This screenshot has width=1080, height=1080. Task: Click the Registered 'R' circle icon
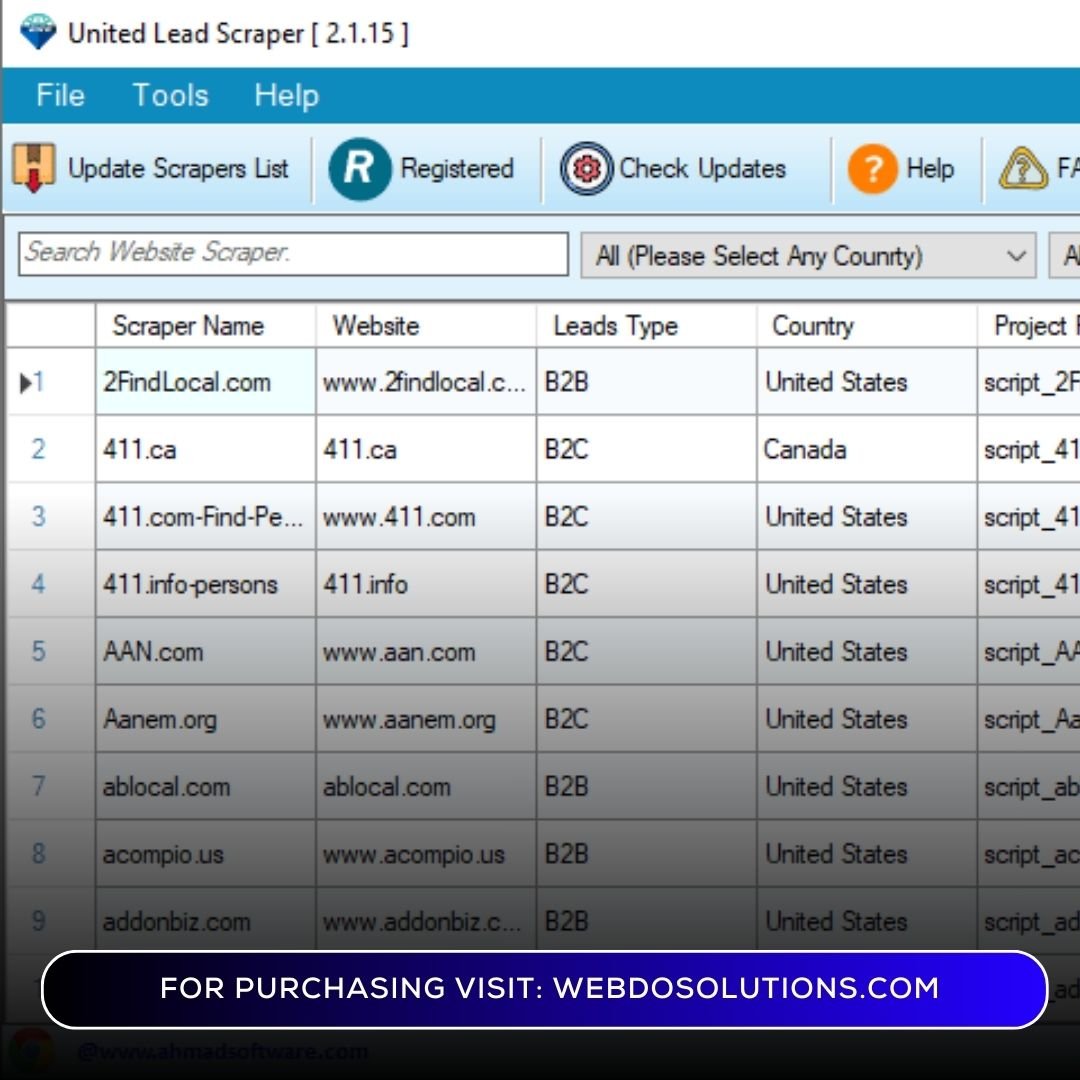click(x=360, y=169)
